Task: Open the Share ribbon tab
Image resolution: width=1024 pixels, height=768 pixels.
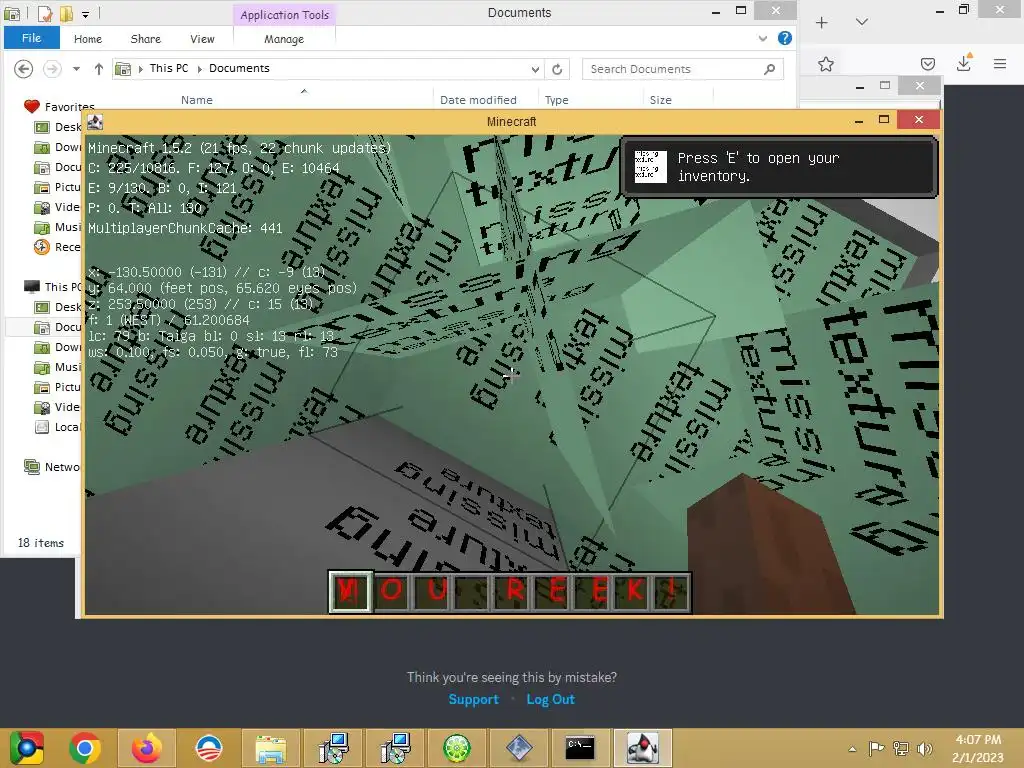Action: [x=146, y=39]
